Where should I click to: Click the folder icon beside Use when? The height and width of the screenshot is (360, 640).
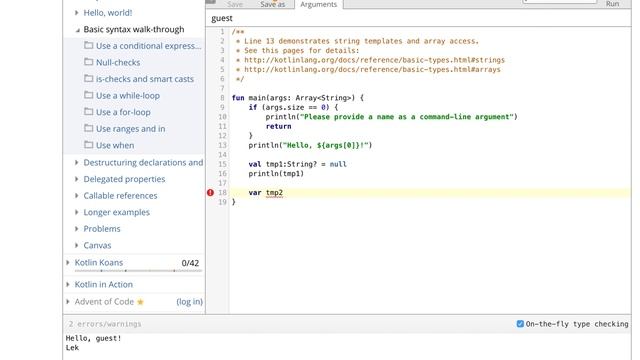point(89,144)
